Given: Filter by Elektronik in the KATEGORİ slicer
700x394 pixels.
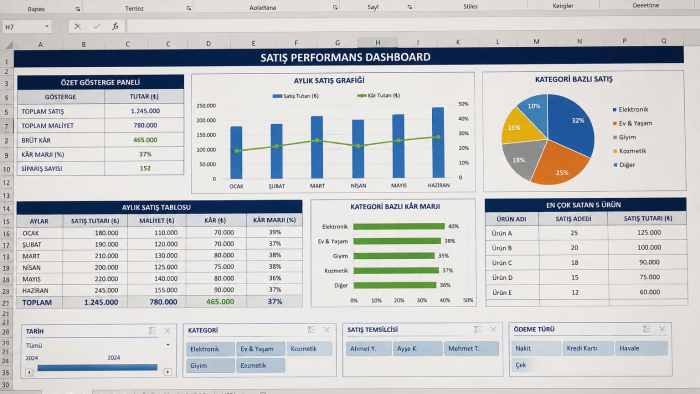Looking at the screenshot, I should point(210,349).
